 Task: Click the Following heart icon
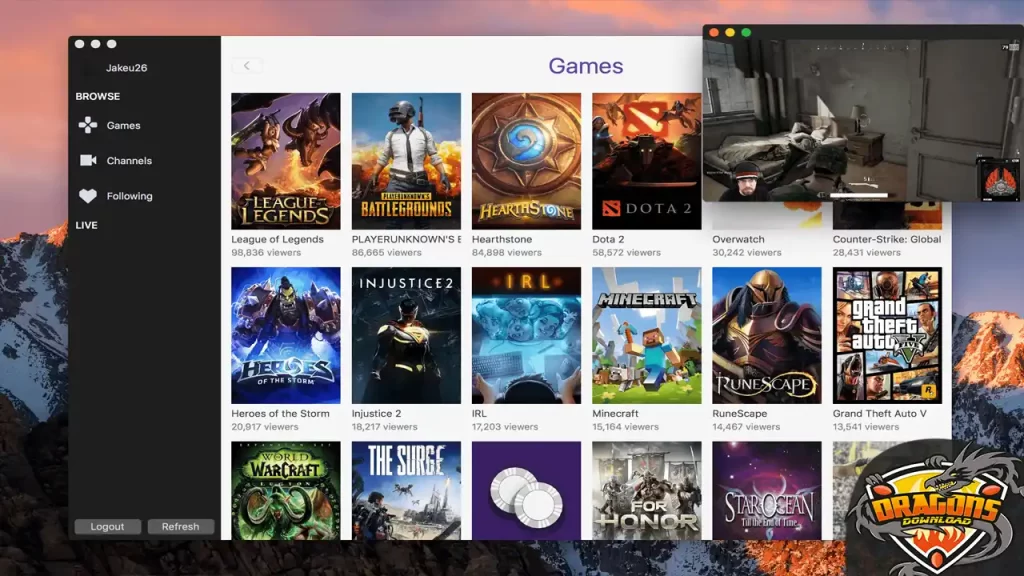pyautogui.click(x=88, y=196)
